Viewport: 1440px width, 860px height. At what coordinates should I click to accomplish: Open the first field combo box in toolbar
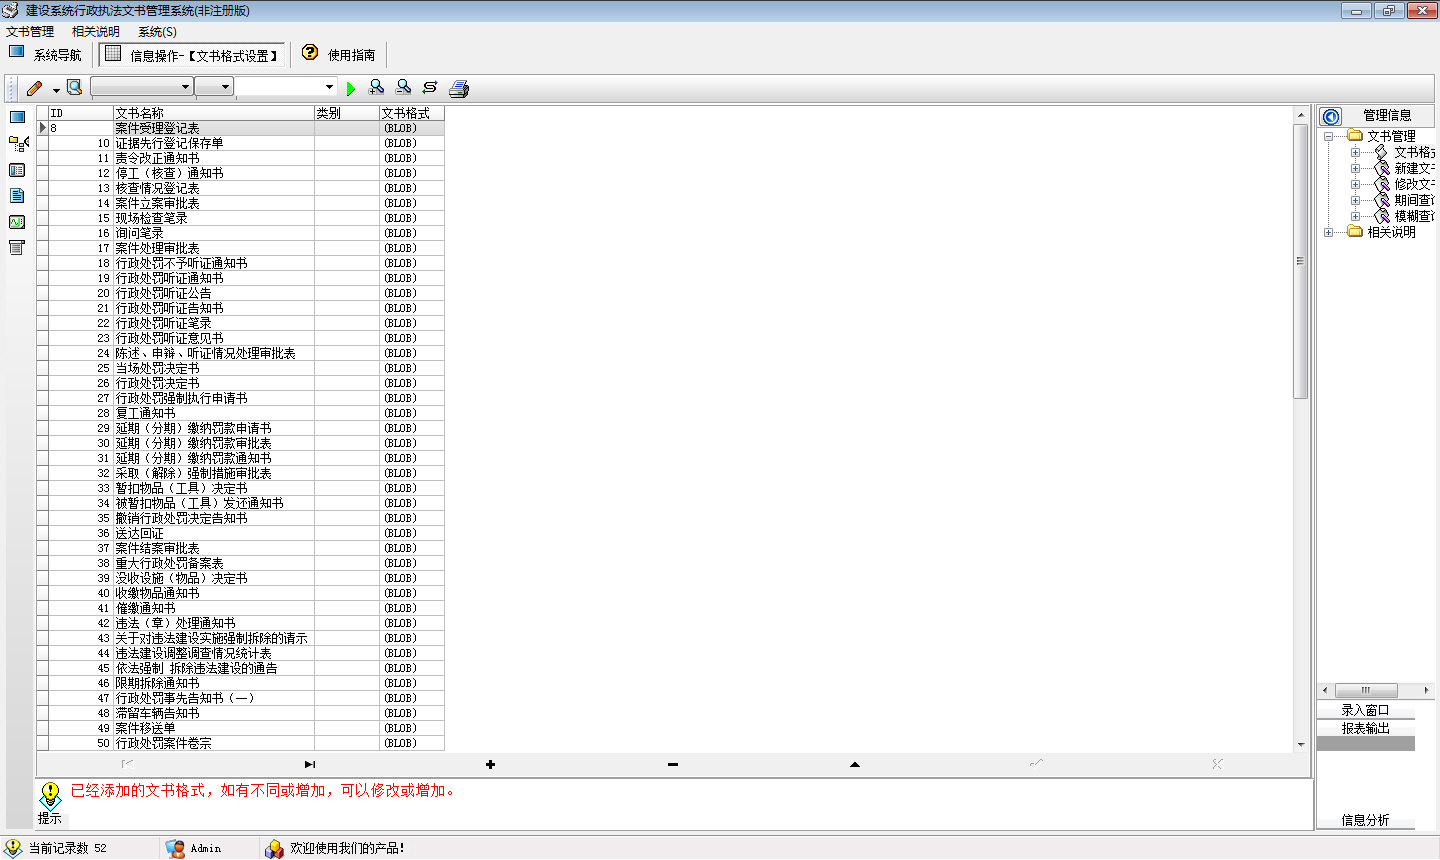coord(142,87)
